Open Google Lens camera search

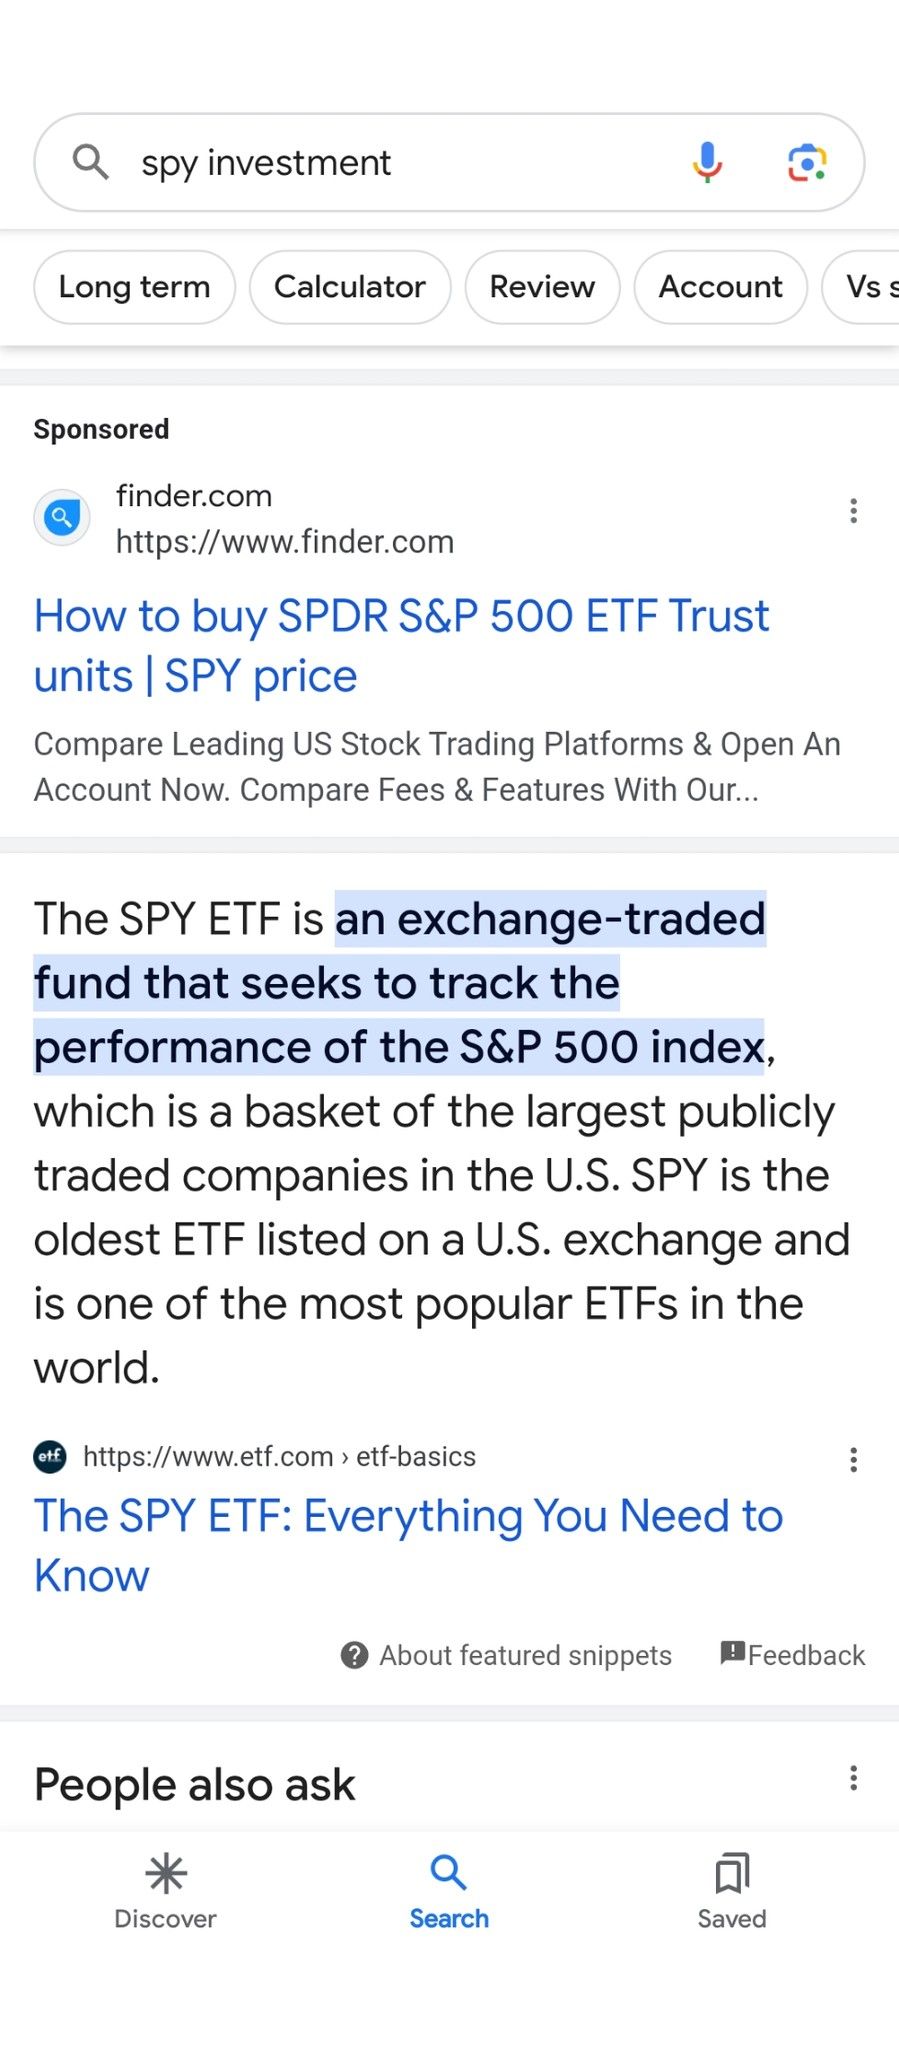click(807, 162)
